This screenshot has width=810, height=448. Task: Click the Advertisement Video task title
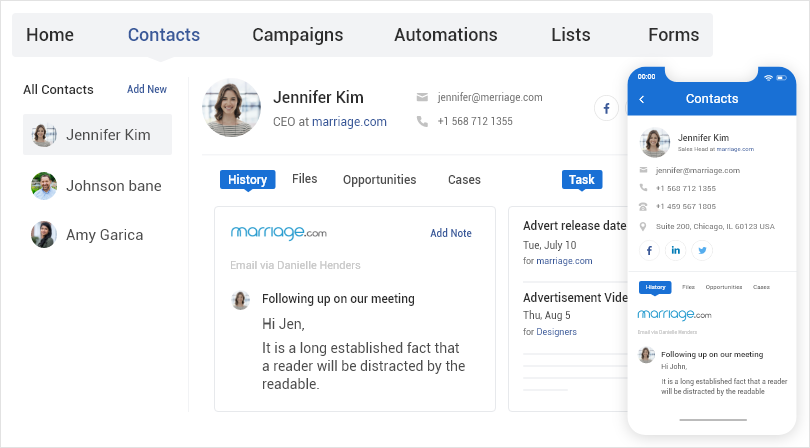pos(575,298)
